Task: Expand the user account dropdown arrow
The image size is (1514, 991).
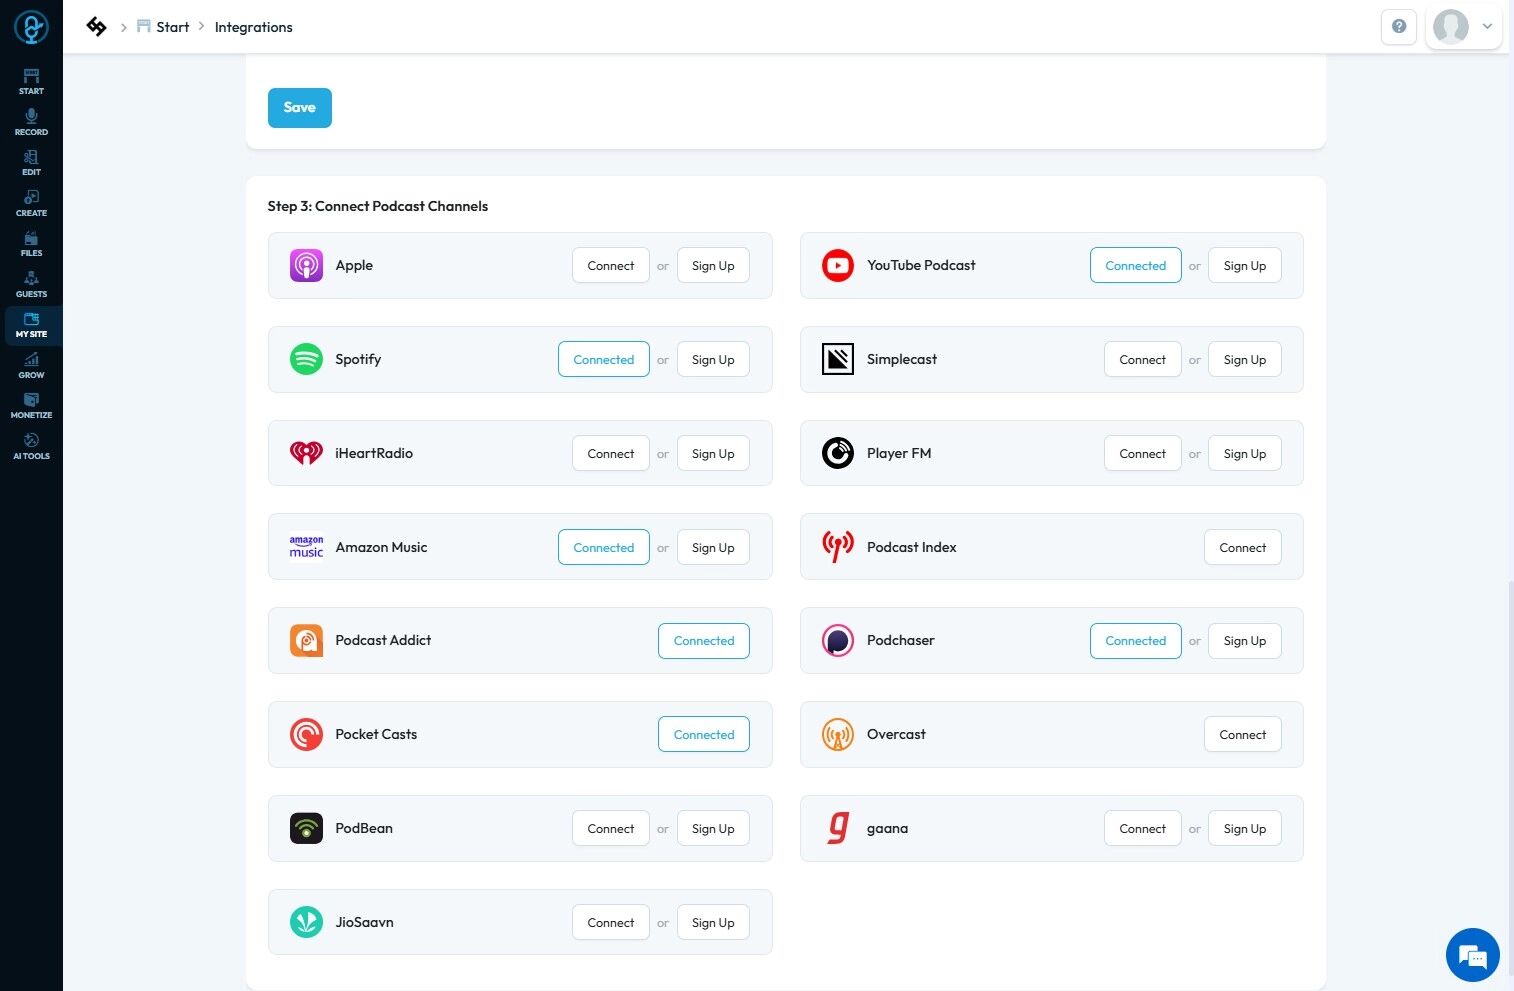Action: (1487, 27)
